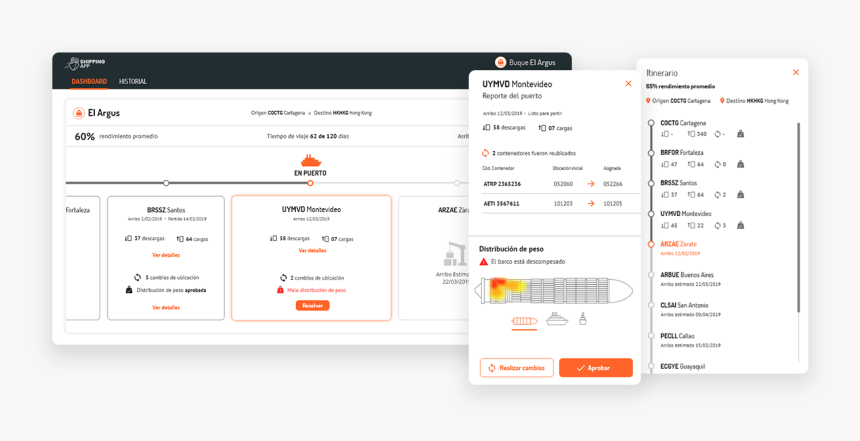Click the Resolver button
Screen dimensions: 860x441
coord(313,306)
